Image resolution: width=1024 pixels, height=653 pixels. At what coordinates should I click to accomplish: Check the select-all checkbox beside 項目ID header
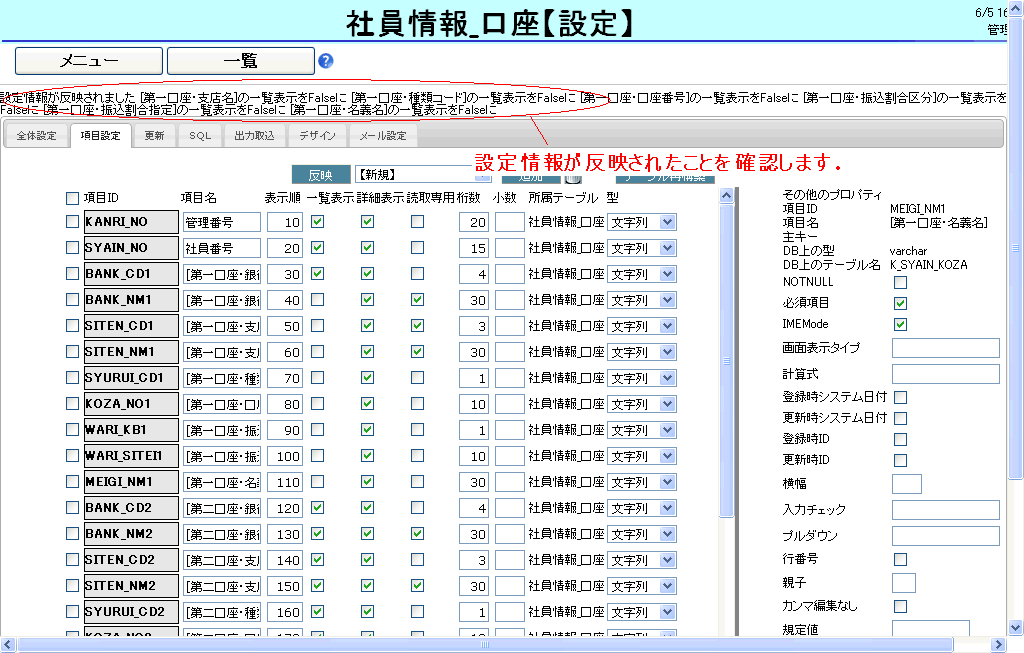pos(72,198)
